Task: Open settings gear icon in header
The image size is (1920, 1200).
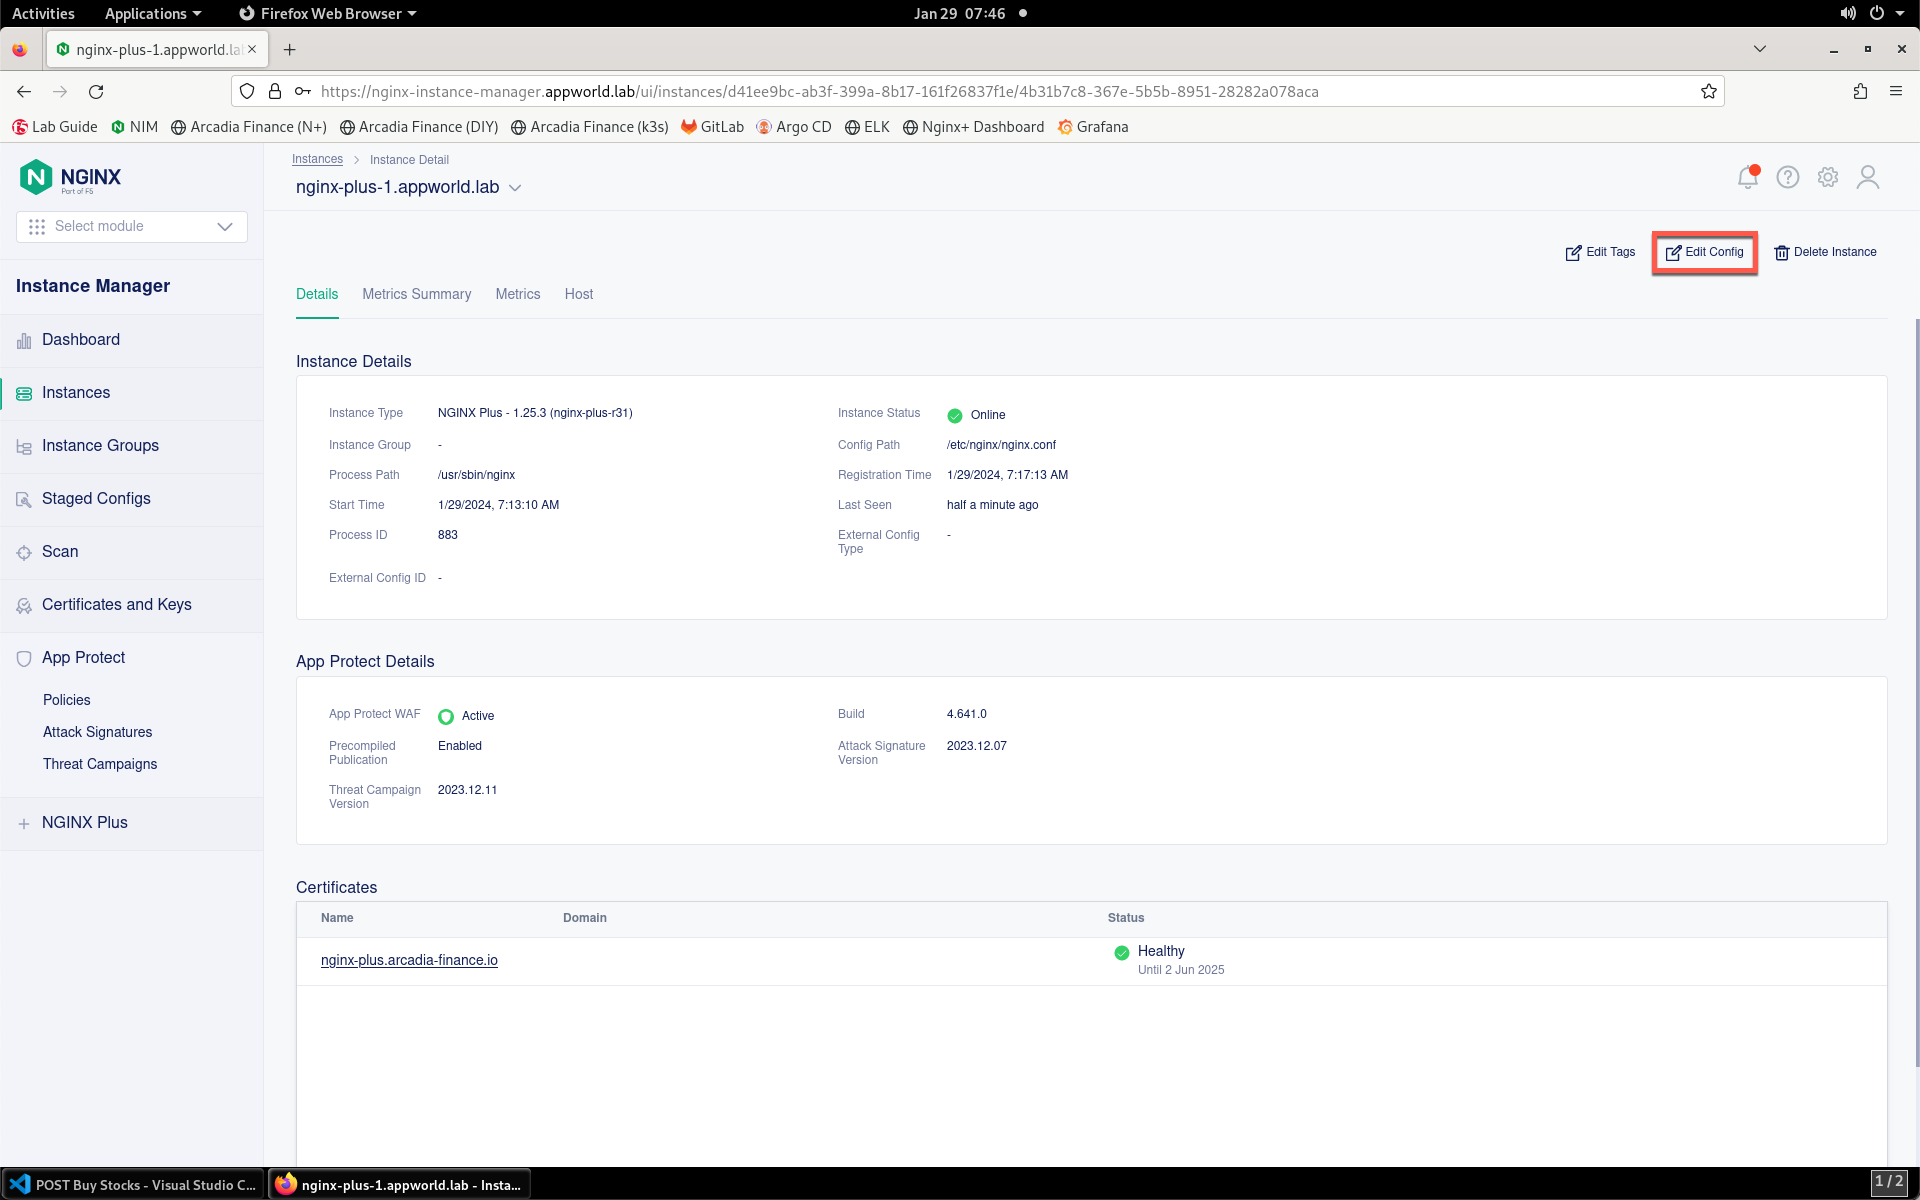Action: [x=1828, y=177]
